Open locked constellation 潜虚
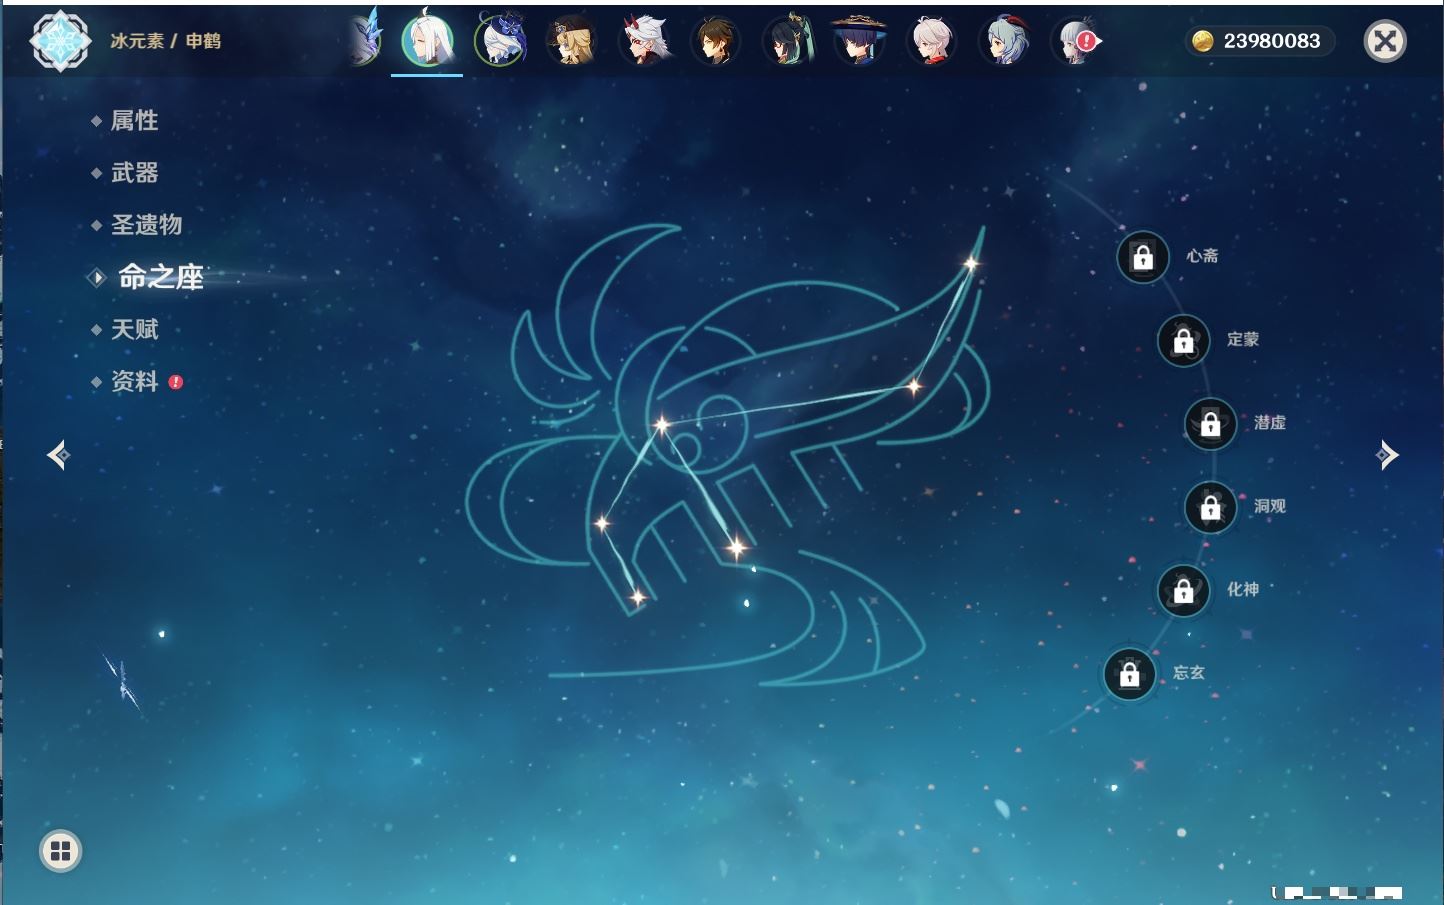The image size is (1444, 905). [x=1211, y=424]
